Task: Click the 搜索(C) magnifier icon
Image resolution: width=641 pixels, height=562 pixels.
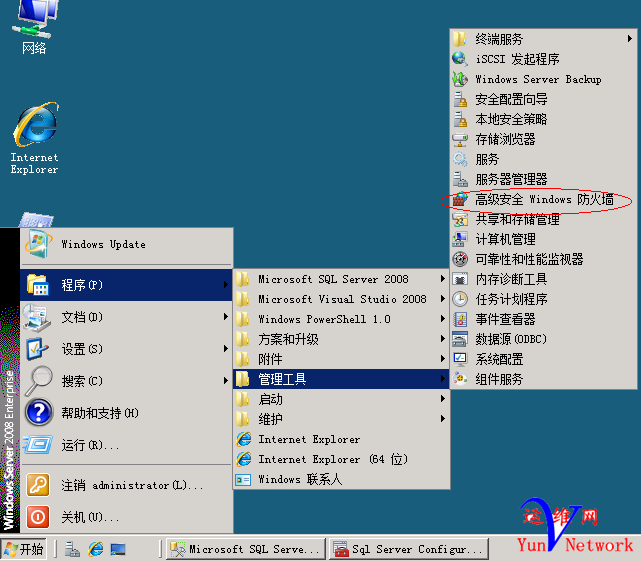Action: pyautogui.click(x=38, y=381)
